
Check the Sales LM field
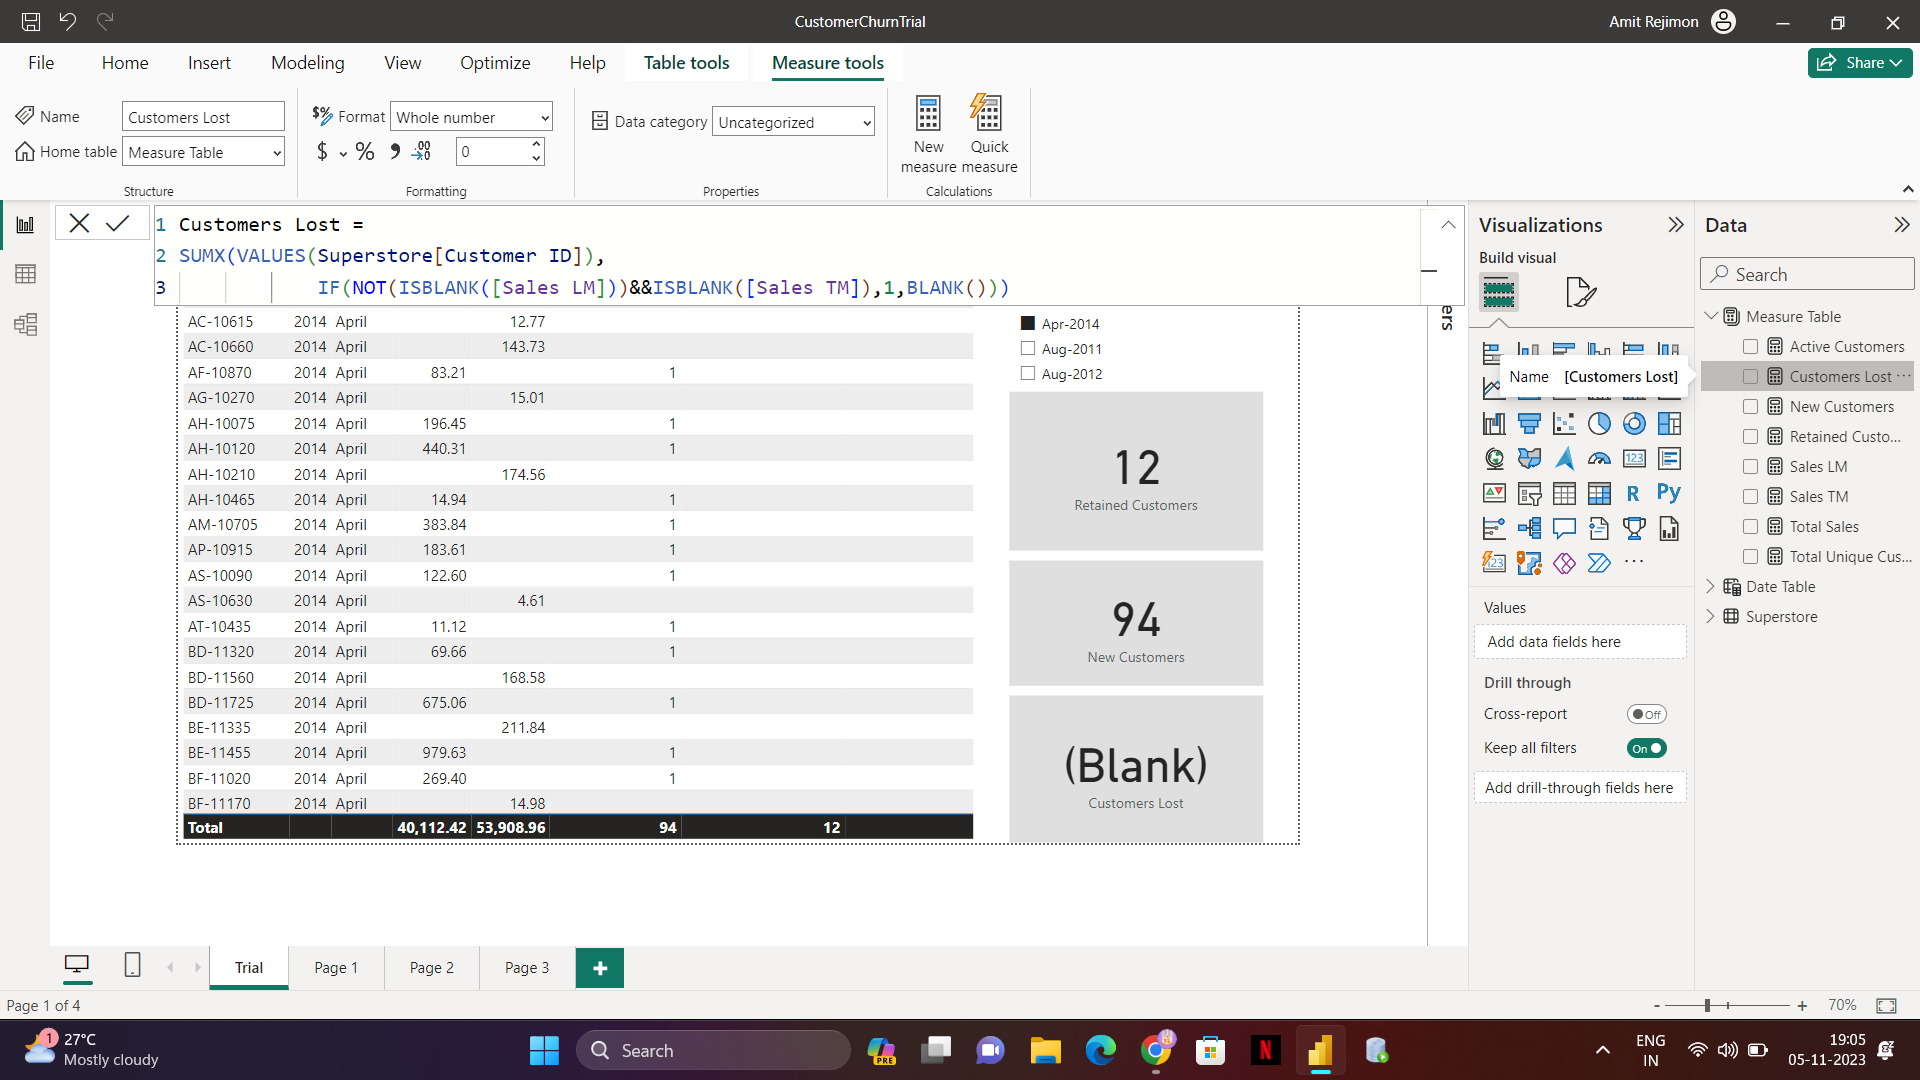point(1750,467)
